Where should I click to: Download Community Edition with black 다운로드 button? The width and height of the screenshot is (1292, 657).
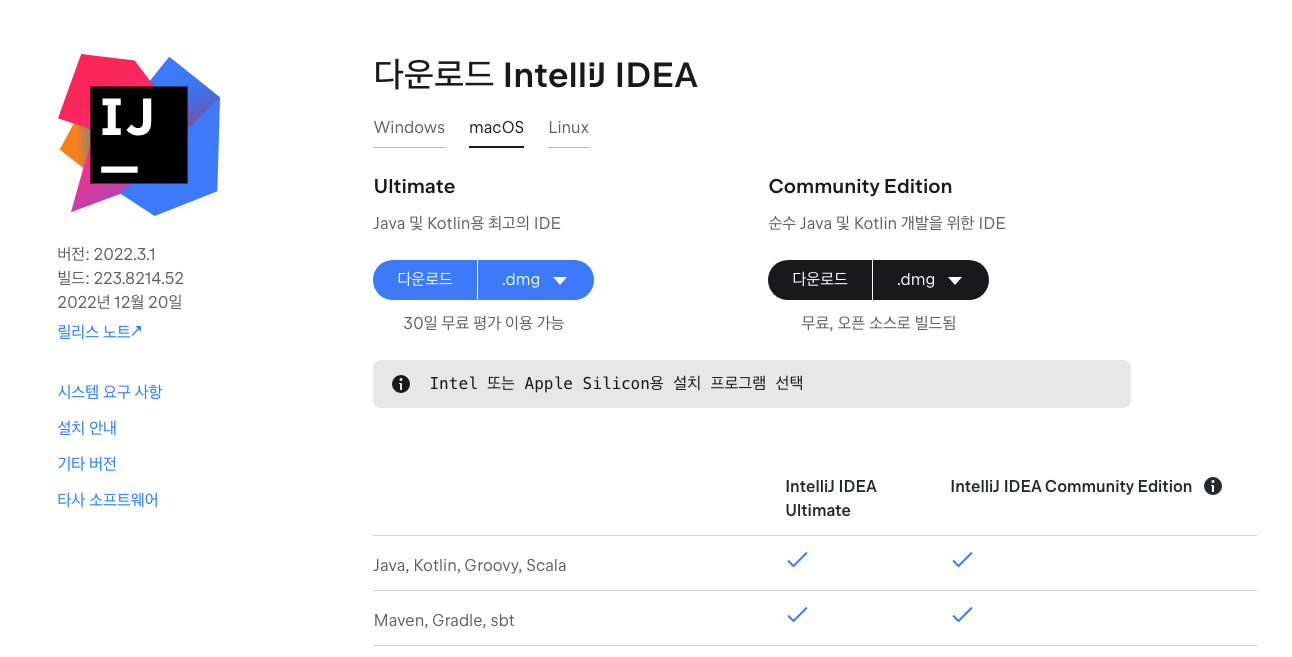coord(820,280)
